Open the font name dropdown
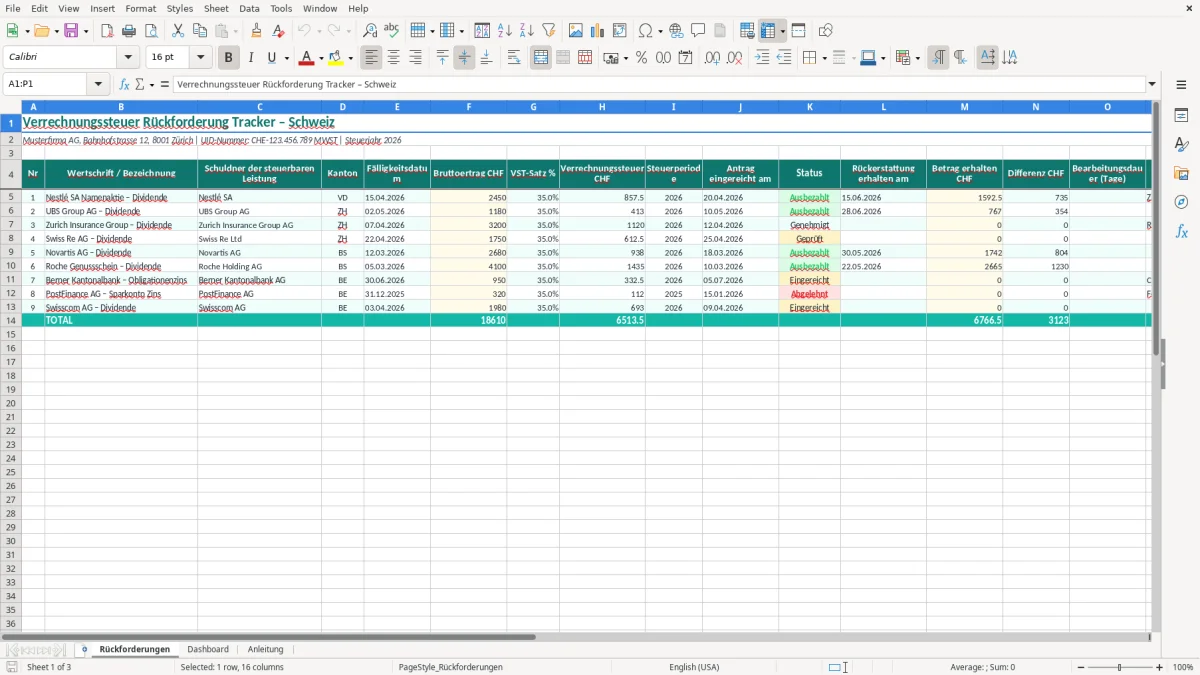Image resolution: width=1200 pixels, height=675 pixels. point(128,58)
